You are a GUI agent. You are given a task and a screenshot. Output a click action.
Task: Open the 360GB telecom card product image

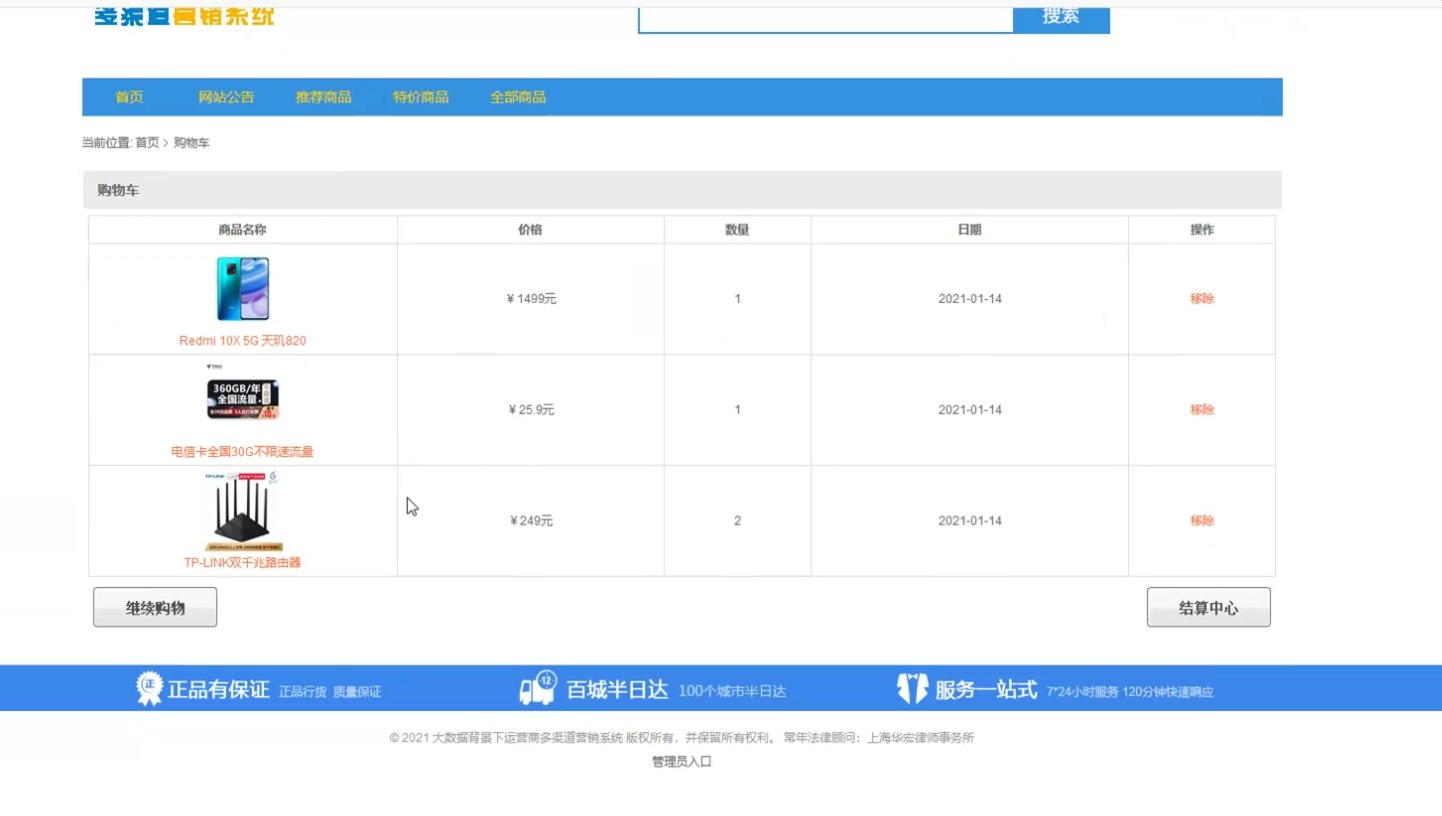(x=243, y=398)
